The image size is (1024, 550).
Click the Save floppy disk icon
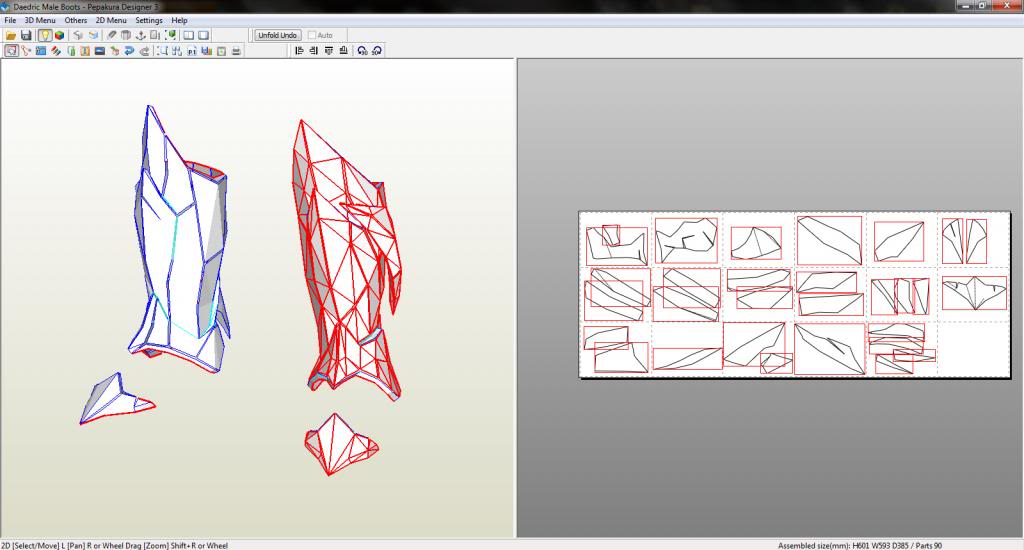point(26,35)
